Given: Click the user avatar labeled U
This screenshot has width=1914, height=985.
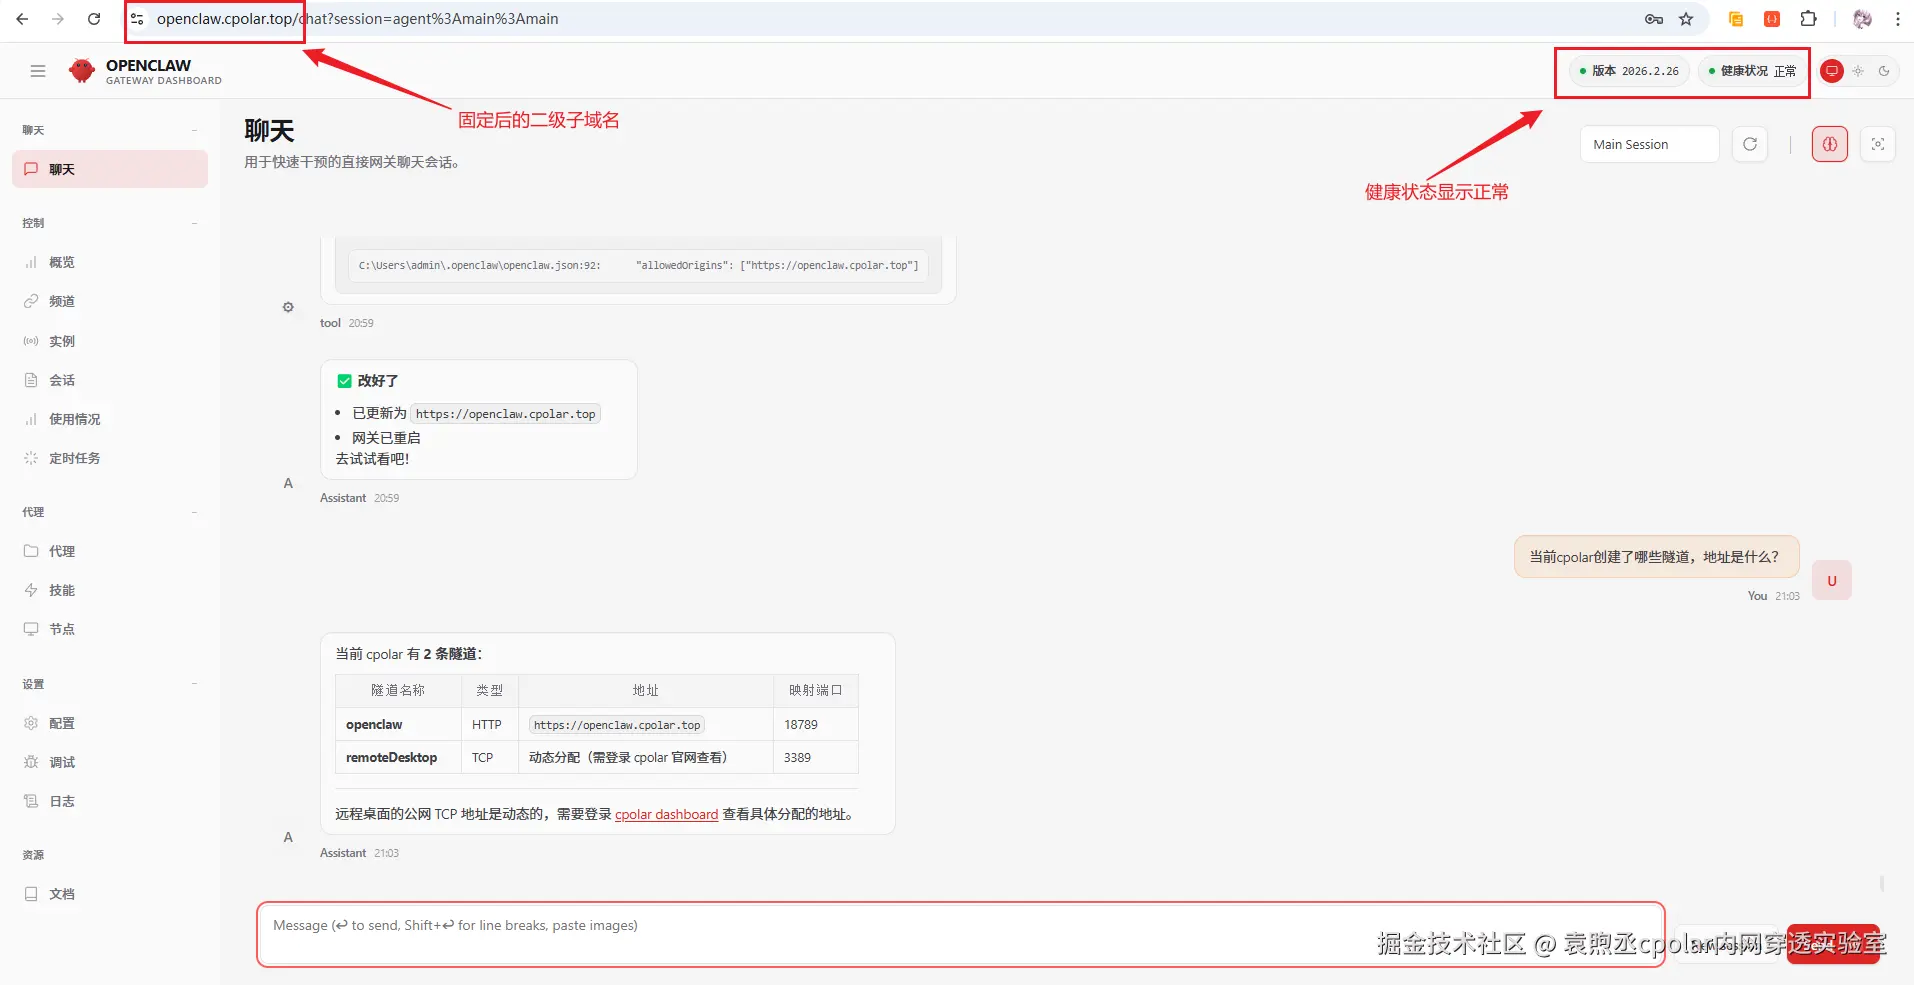Looking at the screenshot, I should pyautogui.click(x=1832, y=581).
